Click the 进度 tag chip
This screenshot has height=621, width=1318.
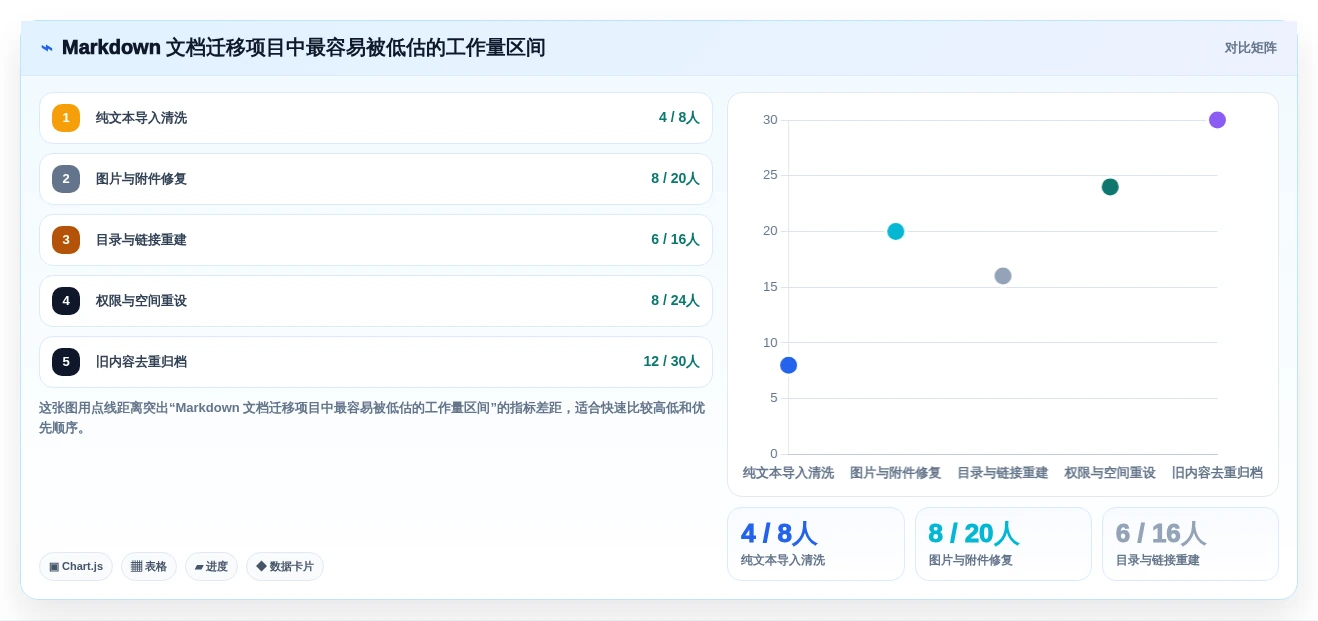[x=211, y=567]
